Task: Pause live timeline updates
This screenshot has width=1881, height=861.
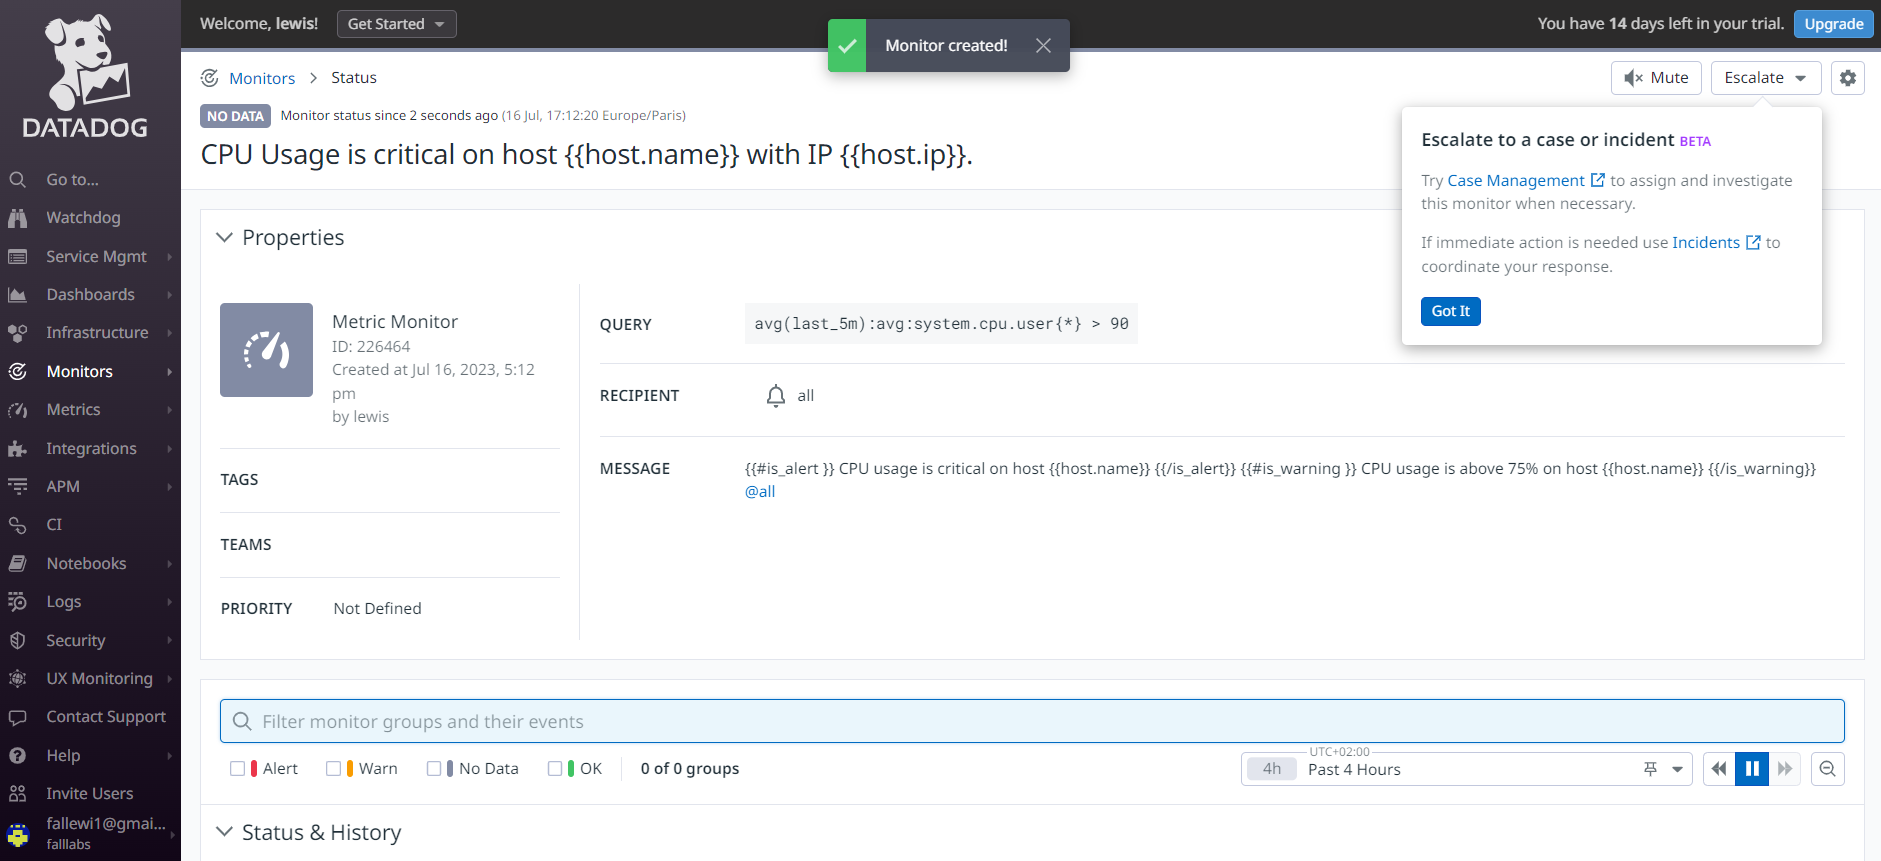Action: (x=1752, y=769)
